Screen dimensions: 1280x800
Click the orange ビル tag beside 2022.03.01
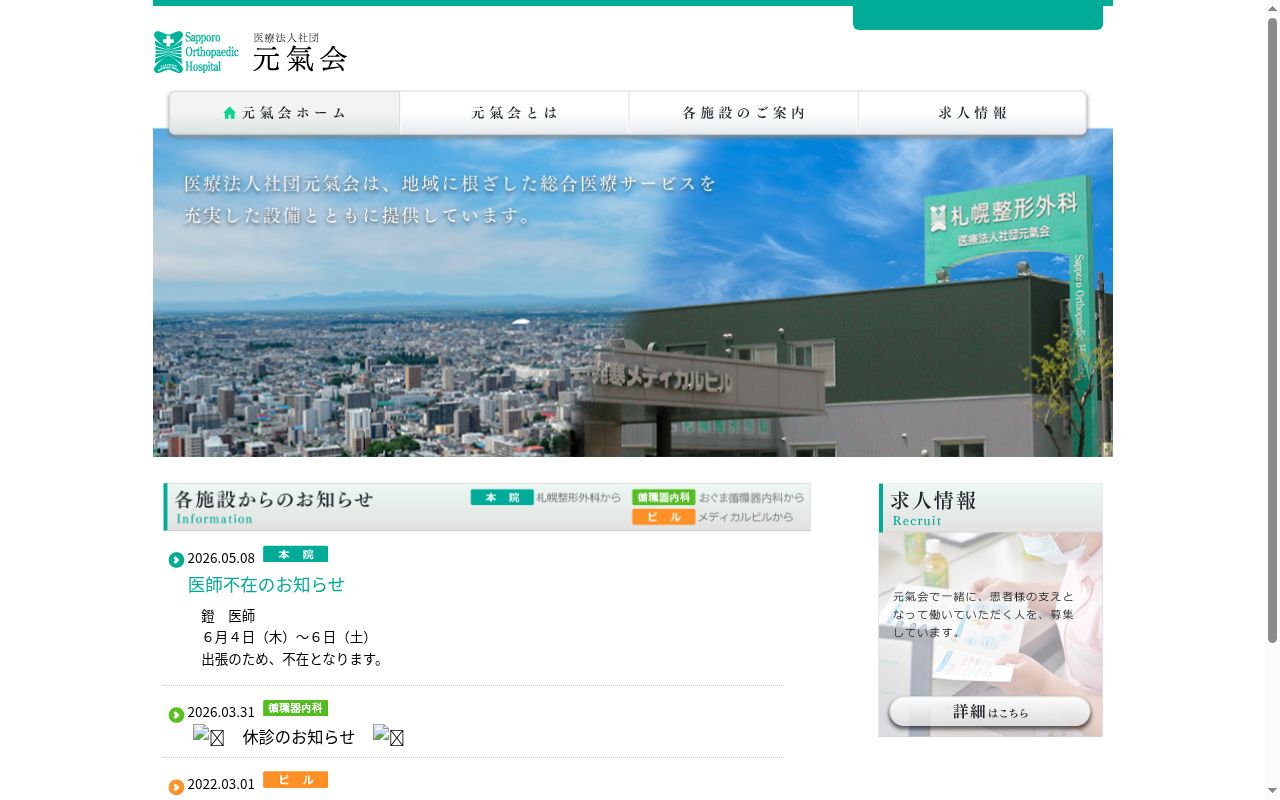[x=295, y=780]
